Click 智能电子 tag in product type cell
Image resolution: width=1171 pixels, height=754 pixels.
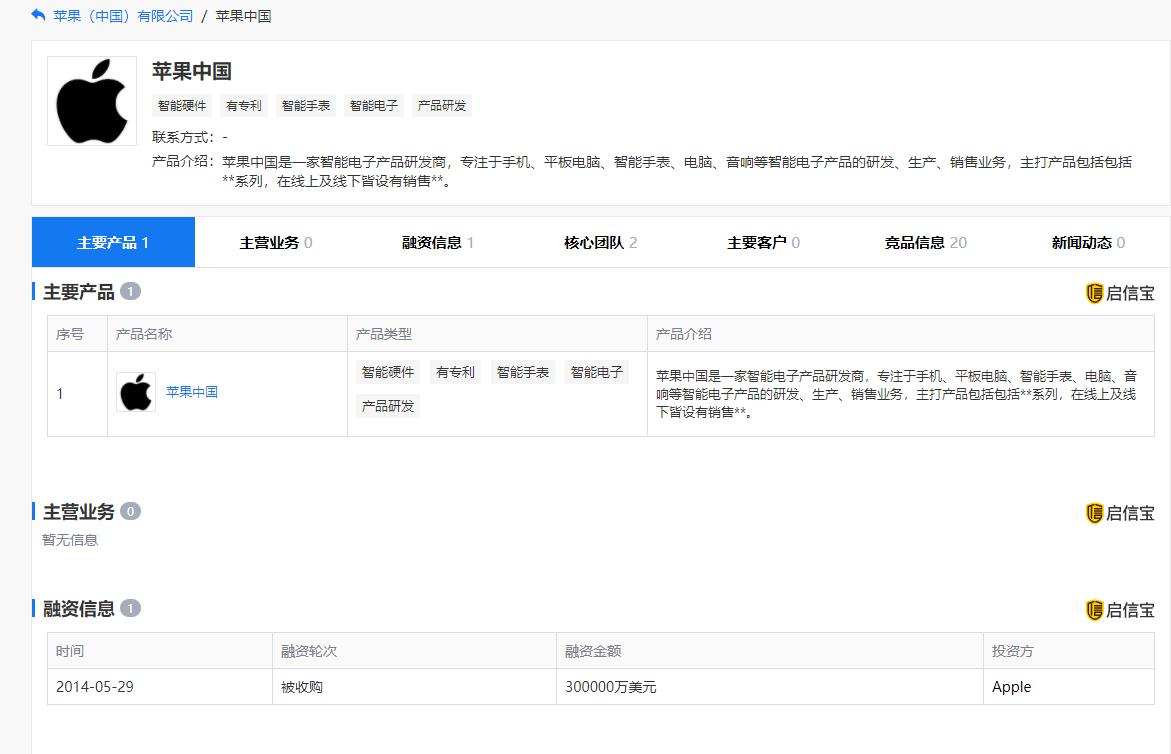click(x=597, y=372)
